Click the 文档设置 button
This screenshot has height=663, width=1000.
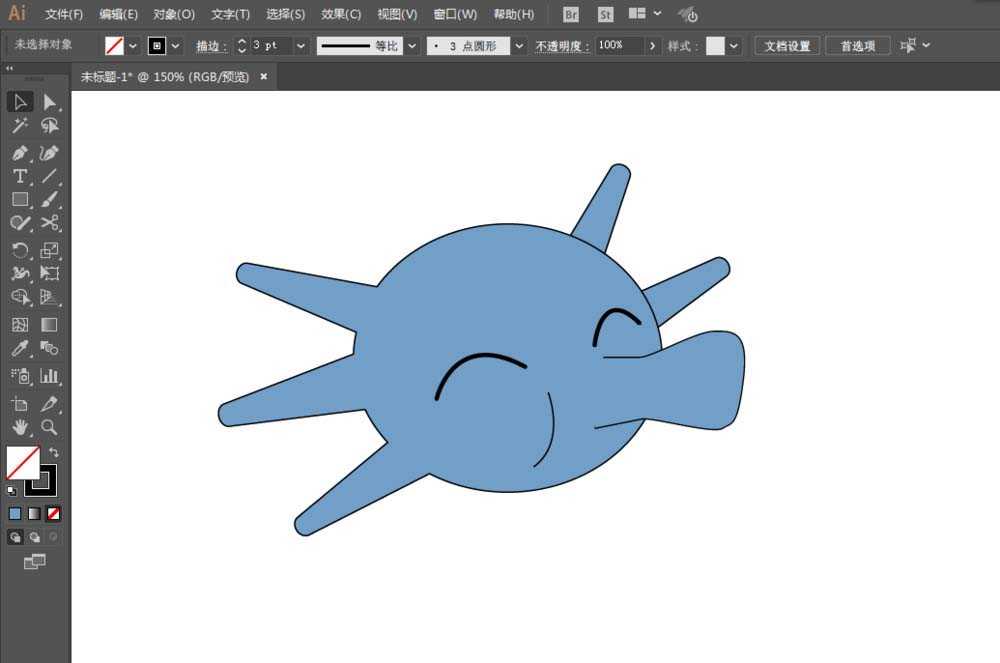(x=786, y=46)
